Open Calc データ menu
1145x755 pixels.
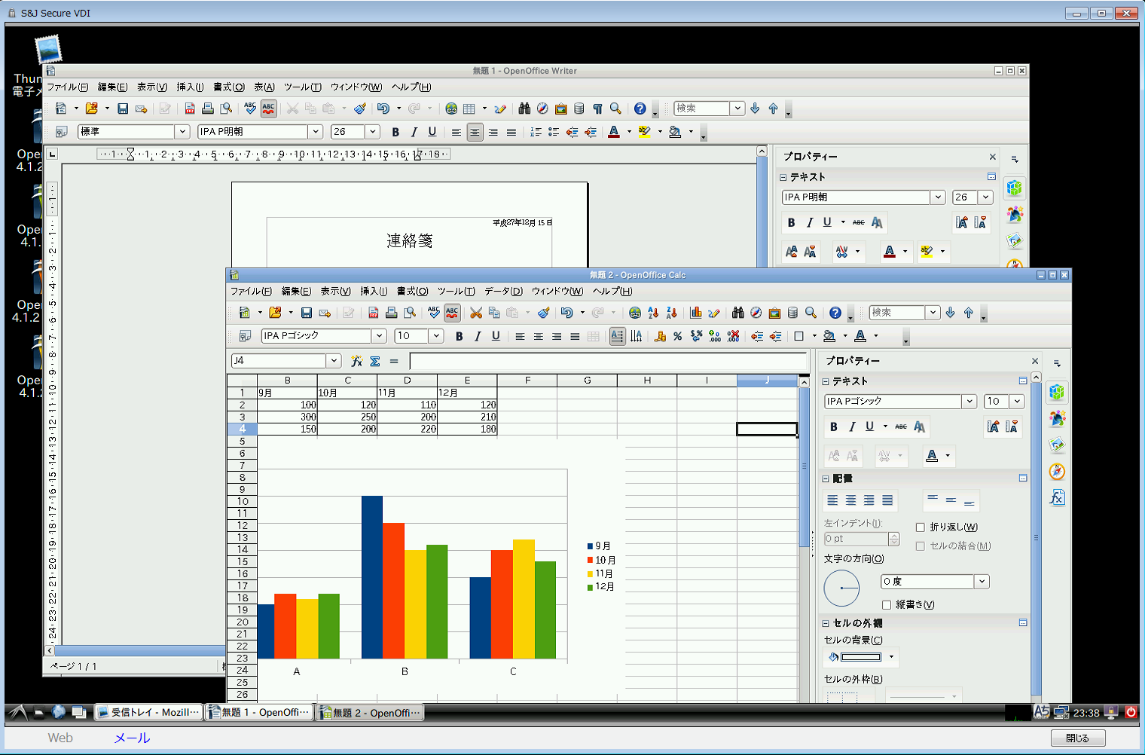coord(503,291)
